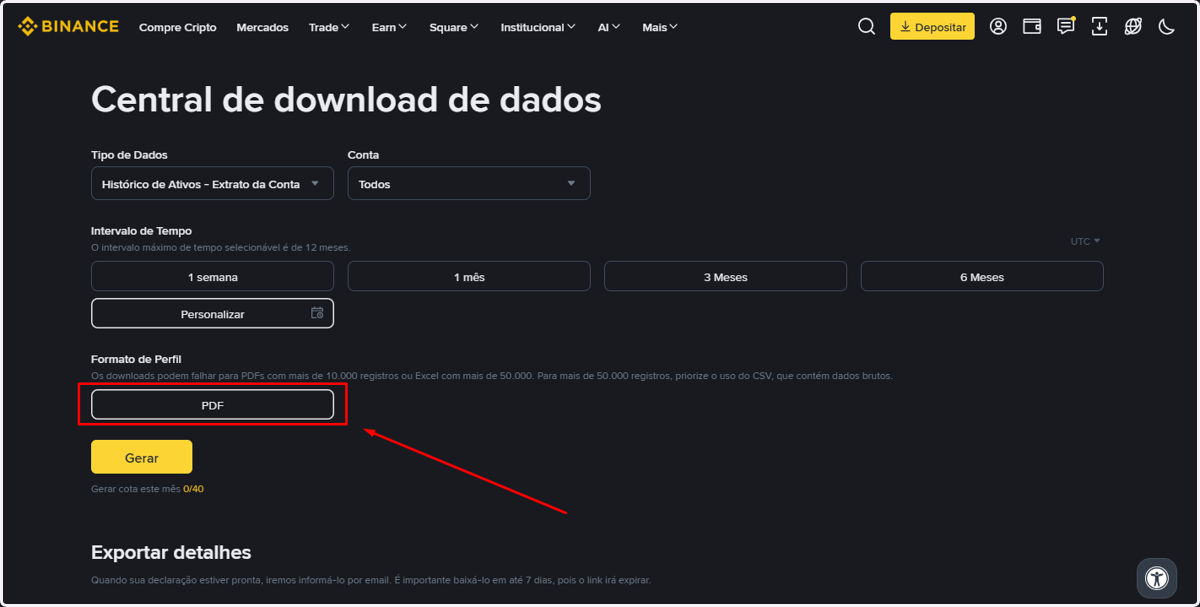Choose the Personalizar date range option

(212, 313)
